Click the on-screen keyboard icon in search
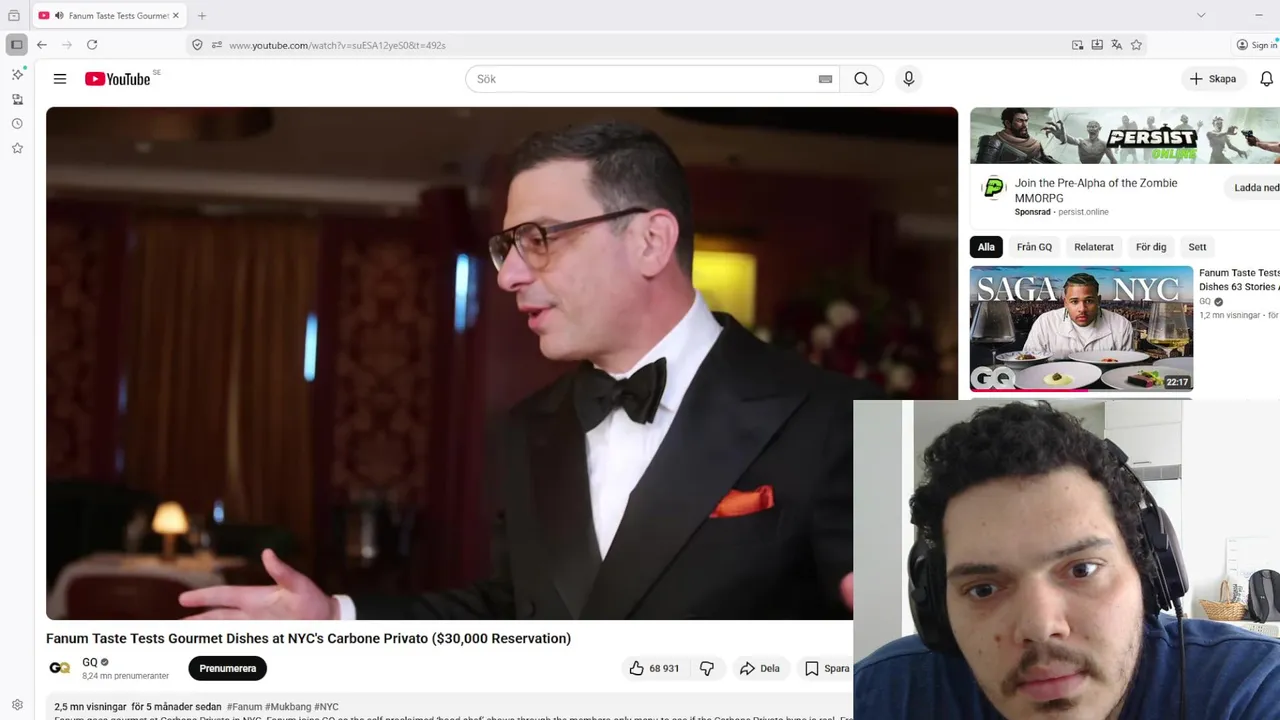 (x=825, y=79)
